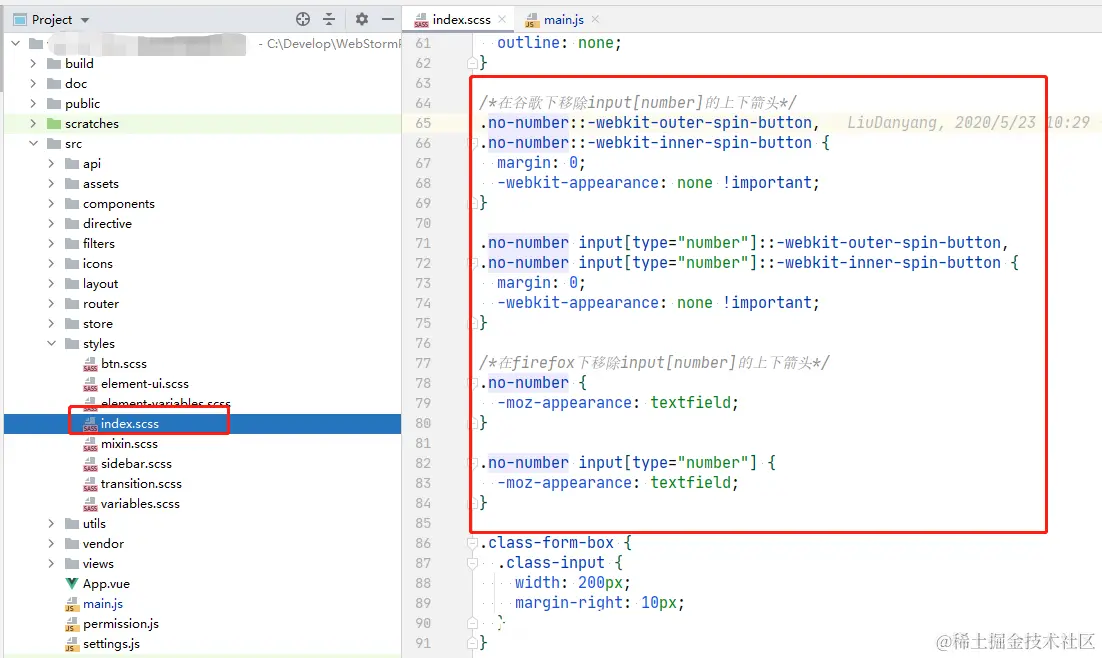
Task: Fold the rule at line 82 in gutter
Action: (x=473, y=464)
